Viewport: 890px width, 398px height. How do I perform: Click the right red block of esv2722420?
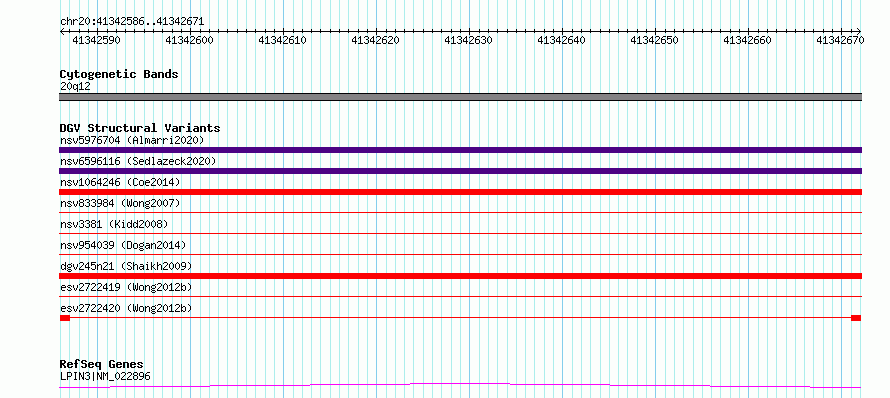[x=856, y=318]
